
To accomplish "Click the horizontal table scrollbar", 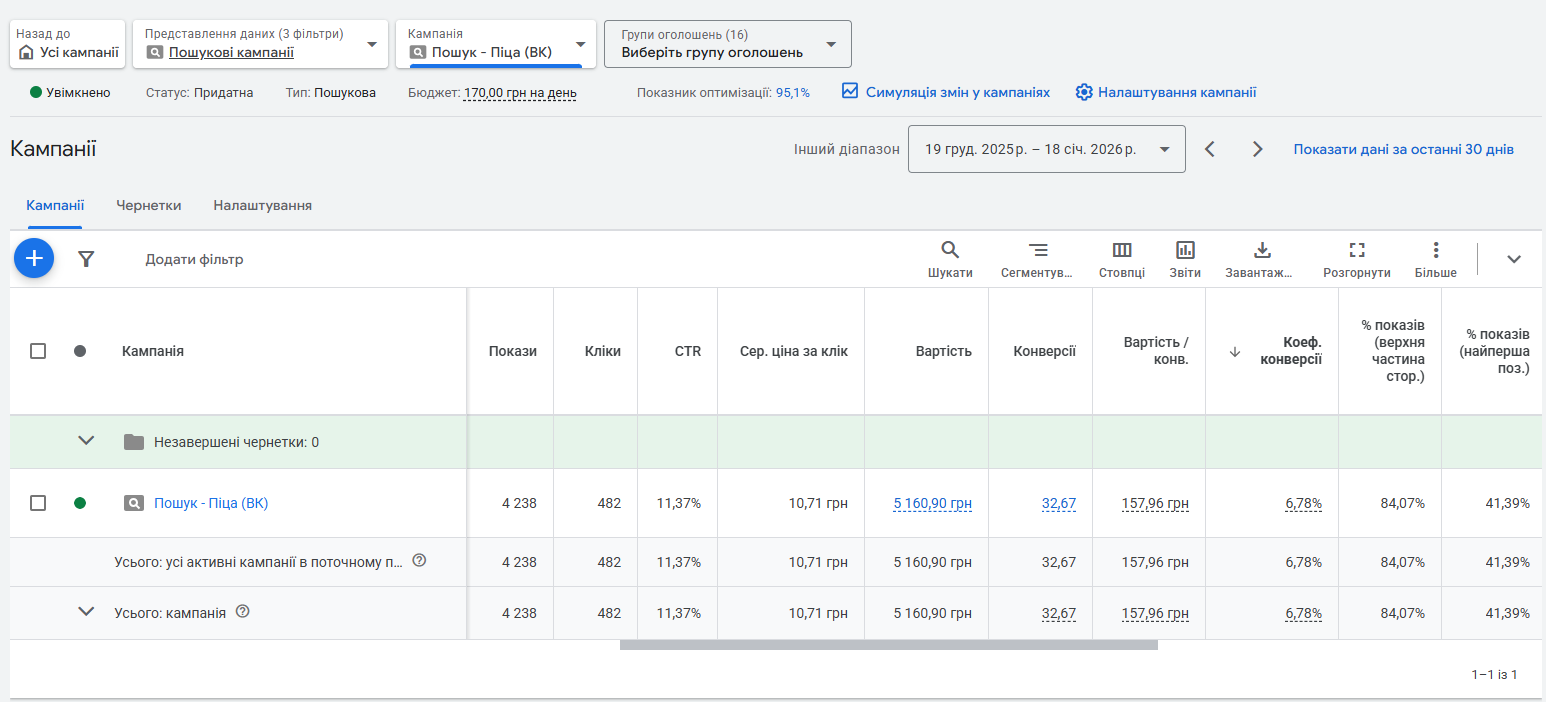I will pos(888,645).
